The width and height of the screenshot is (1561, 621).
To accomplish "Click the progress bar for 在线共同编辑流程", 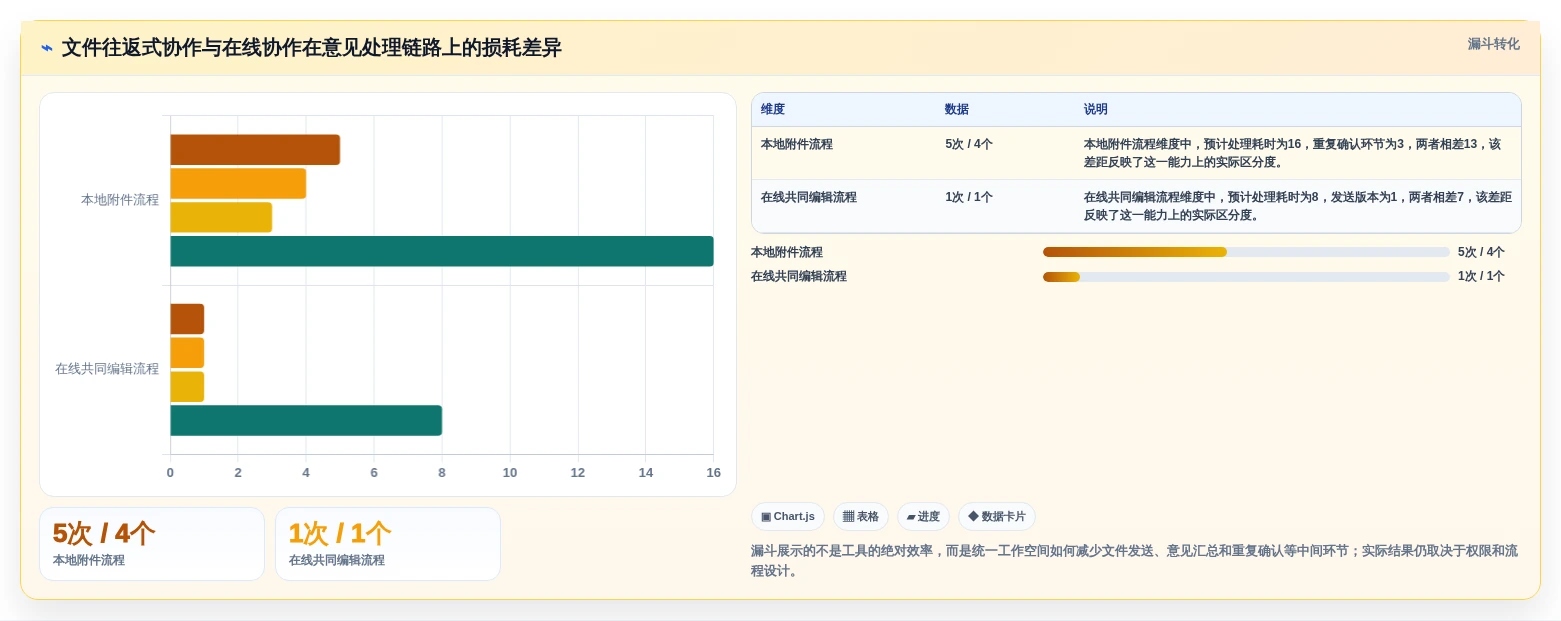I will point(1246,276).
